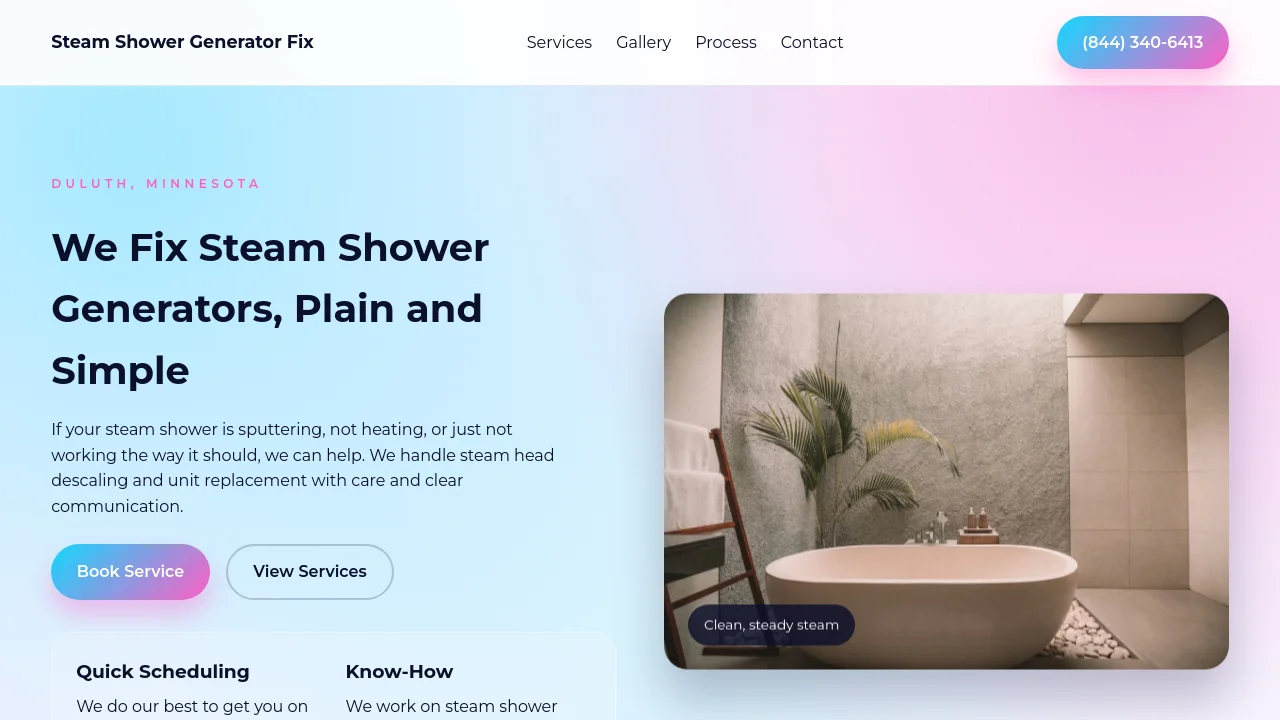This screenshot has height=720, width=1280.
Task: Click the Book Service button
Action: [130, 572]
